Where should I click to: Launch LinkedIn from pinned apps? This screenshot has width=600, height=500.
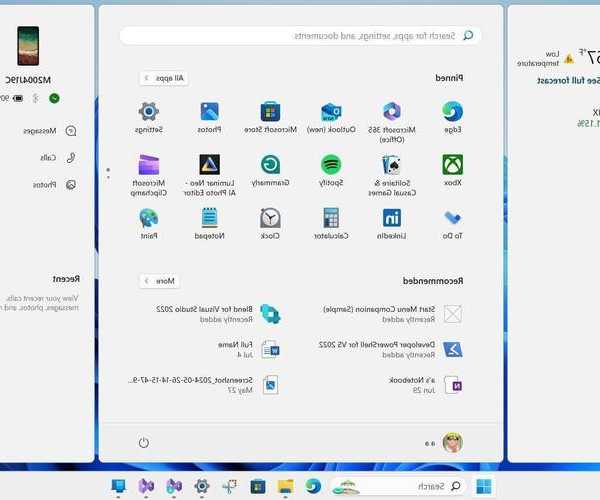392,223
